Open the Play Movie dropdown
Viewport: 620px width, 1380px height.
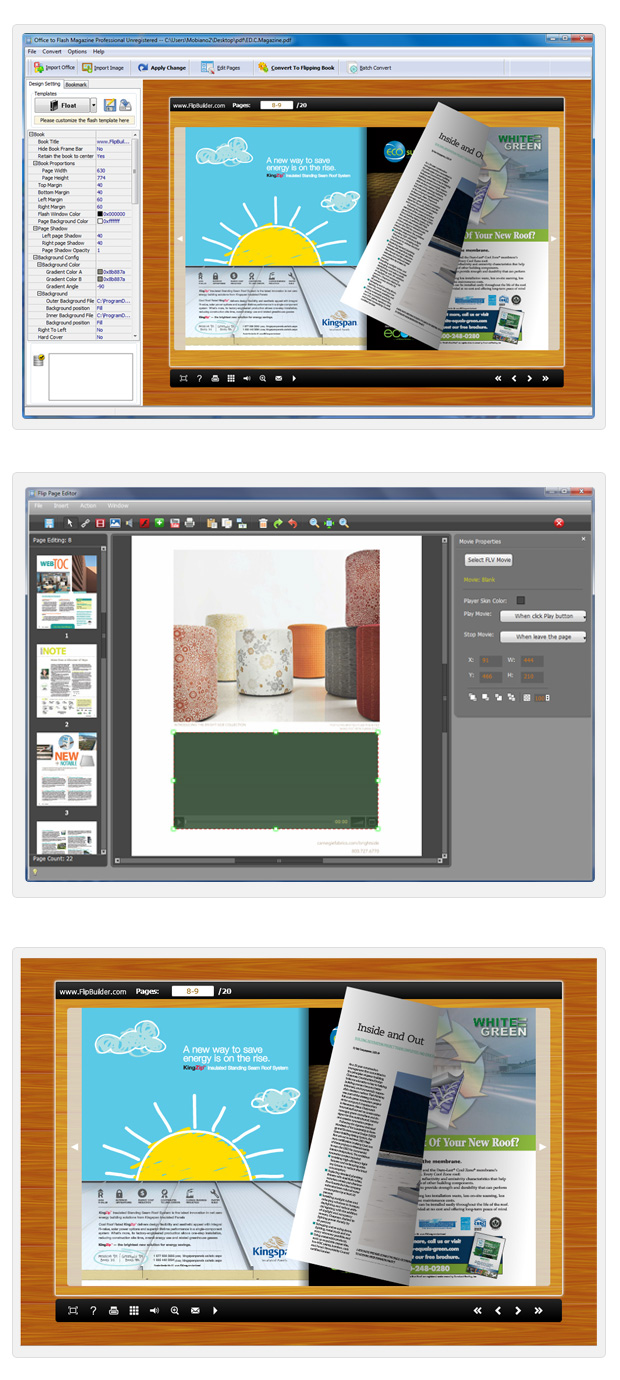pyautogui.click(x=543, y=616)
